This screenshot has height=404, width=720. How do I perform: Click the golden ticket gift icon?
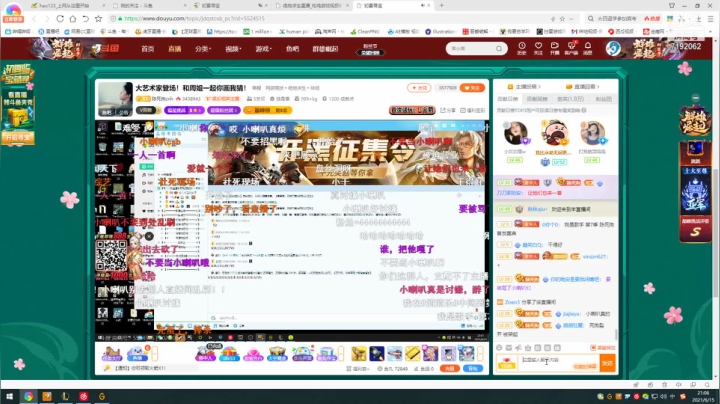[x=412, y=354]
